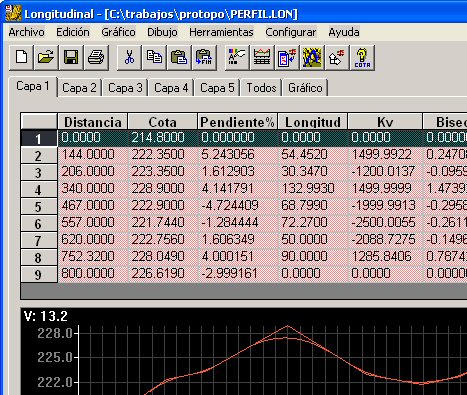
Task: Switch to the Capa 3 tab
Action: 125,88
